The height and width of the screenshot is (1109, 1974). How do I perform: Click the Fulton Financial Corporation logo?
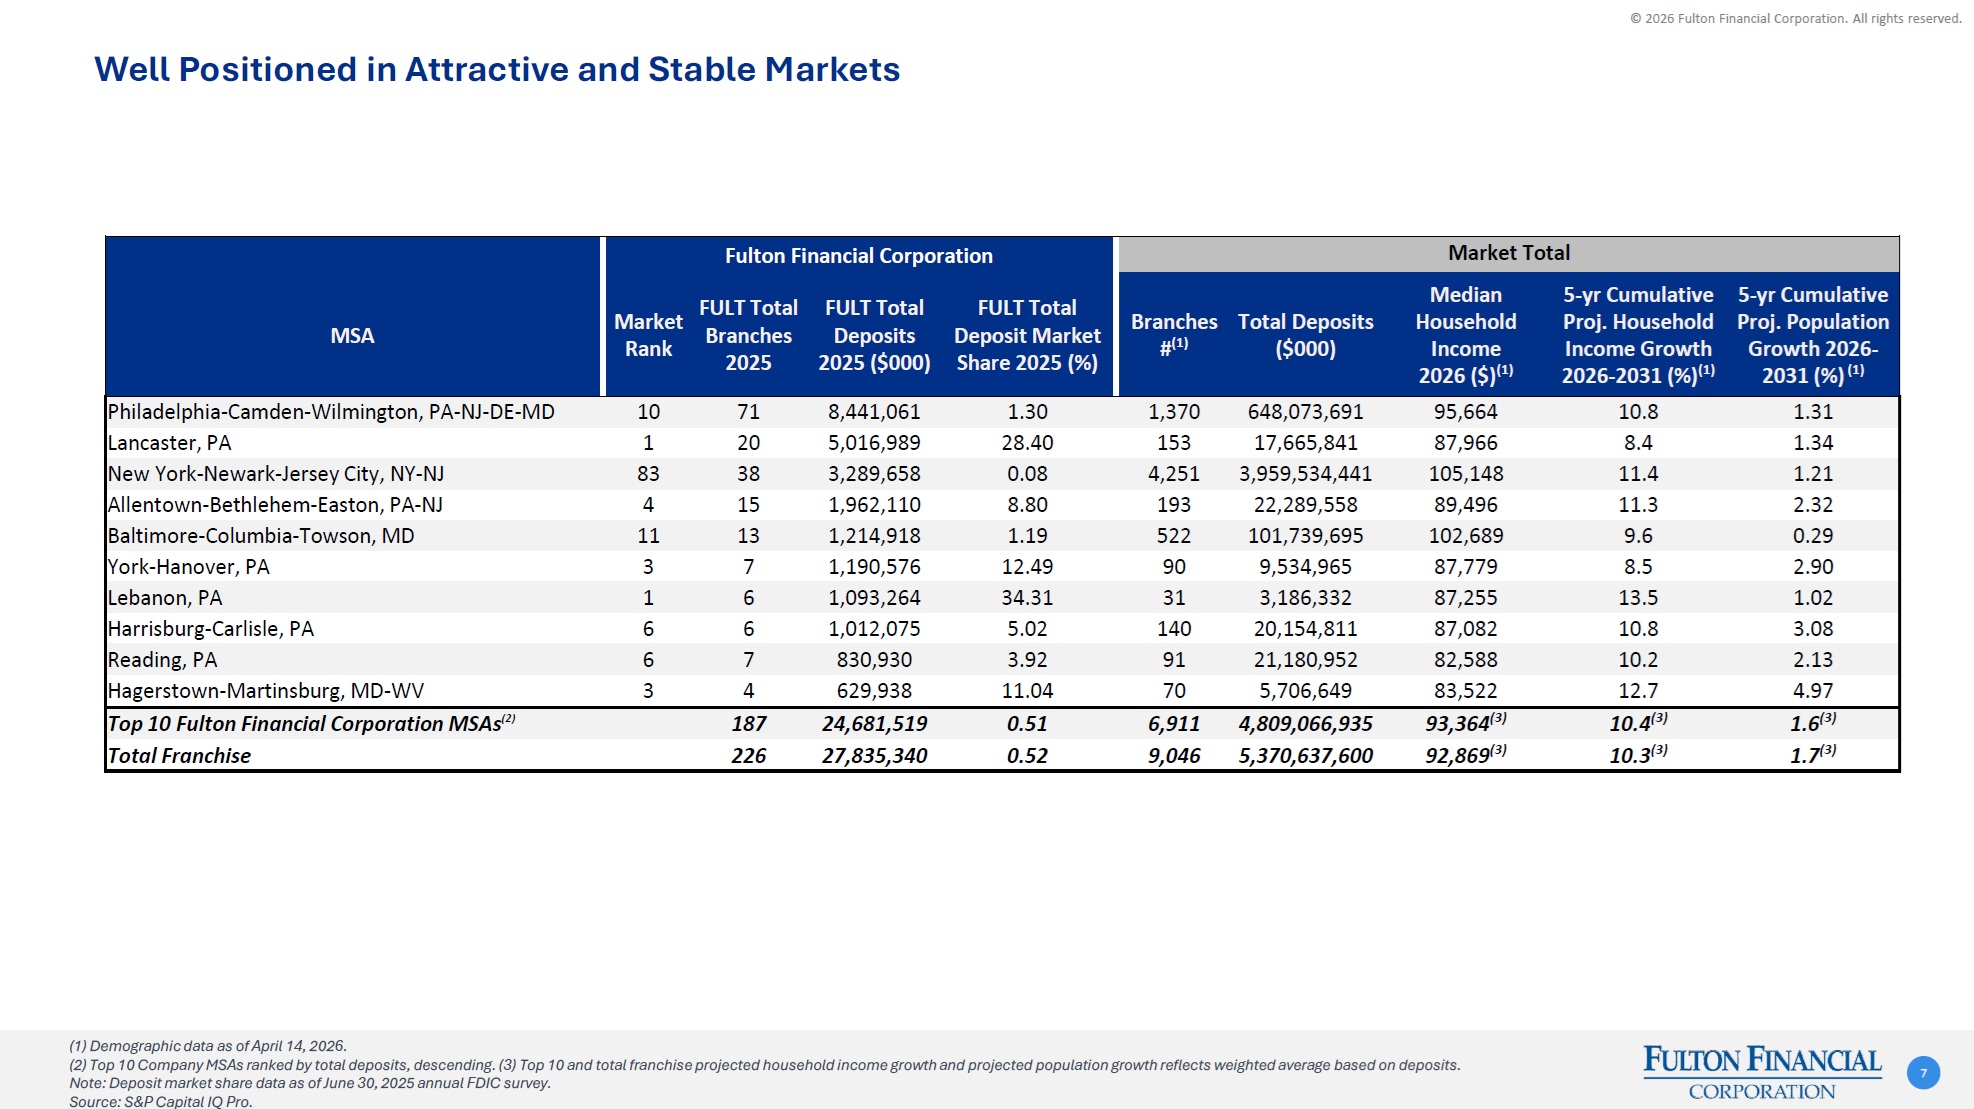1762,1072
